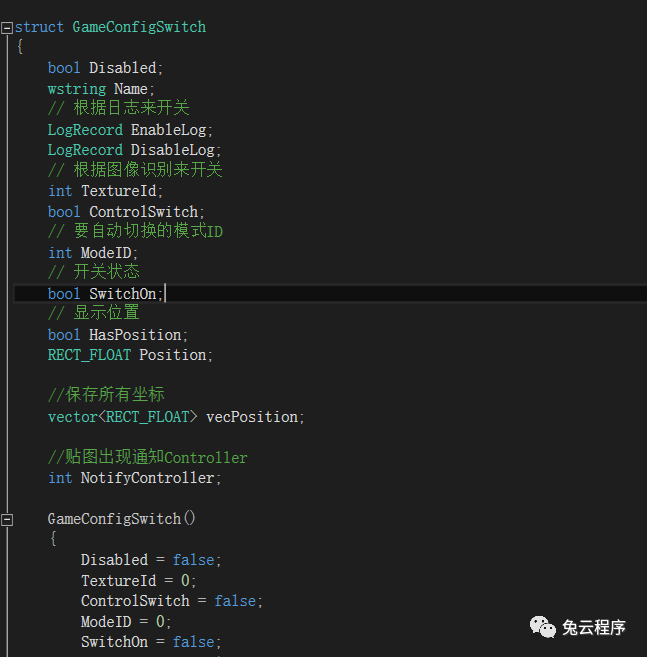
Task: Click the bool HasPosition declaration
Action: 118,334
